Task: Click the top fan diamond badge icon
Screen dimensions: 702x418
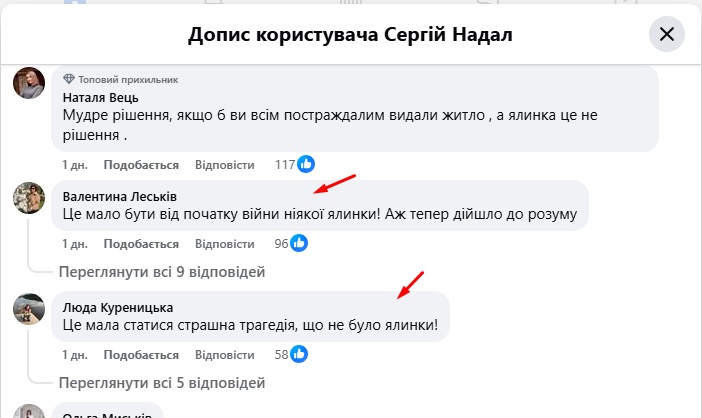Action: click(x=68, y=78)
